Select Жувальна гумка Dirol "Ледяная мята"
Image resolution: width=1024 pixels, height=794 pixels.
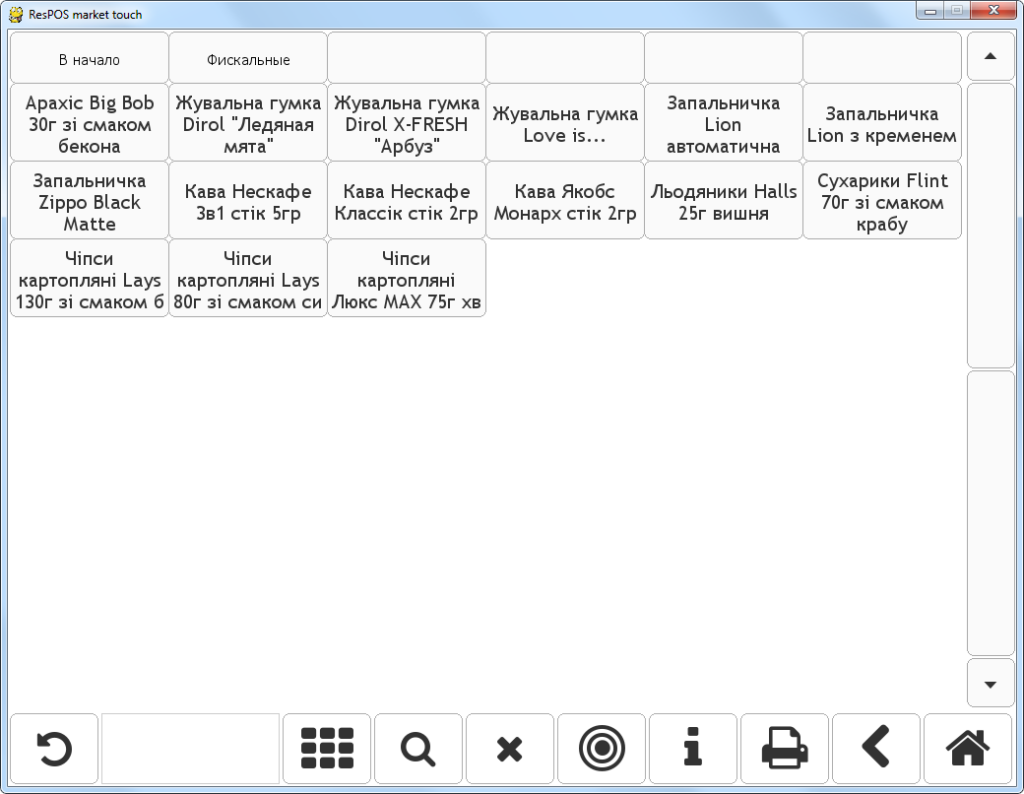tap(248, 123)
